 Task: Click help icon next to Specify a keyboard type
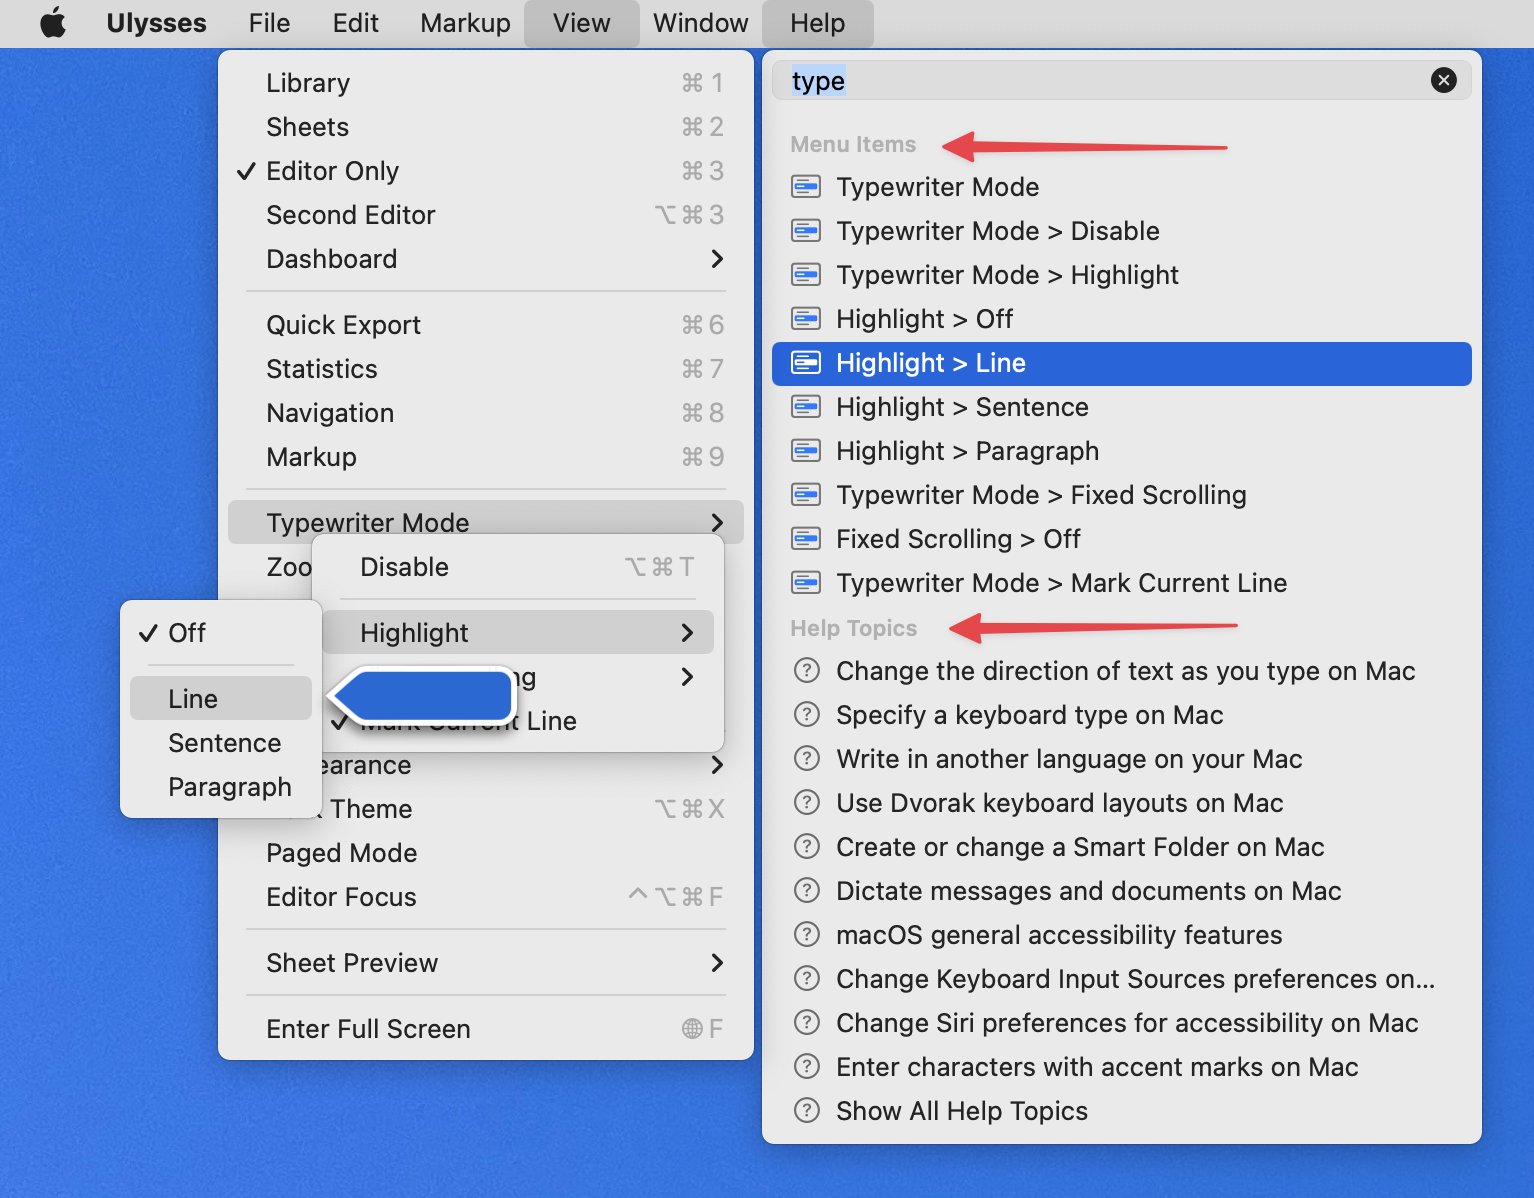[806, 715]
